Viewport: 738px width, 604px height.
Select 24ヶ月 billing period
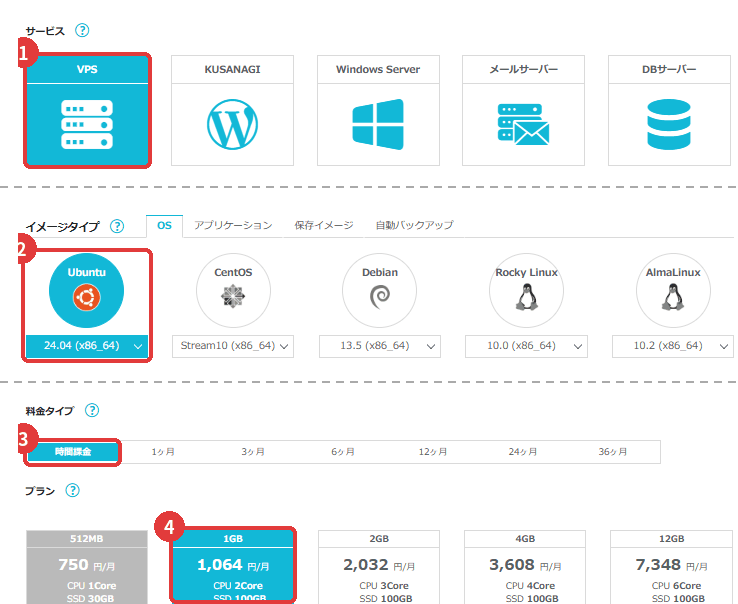(523, 452)
